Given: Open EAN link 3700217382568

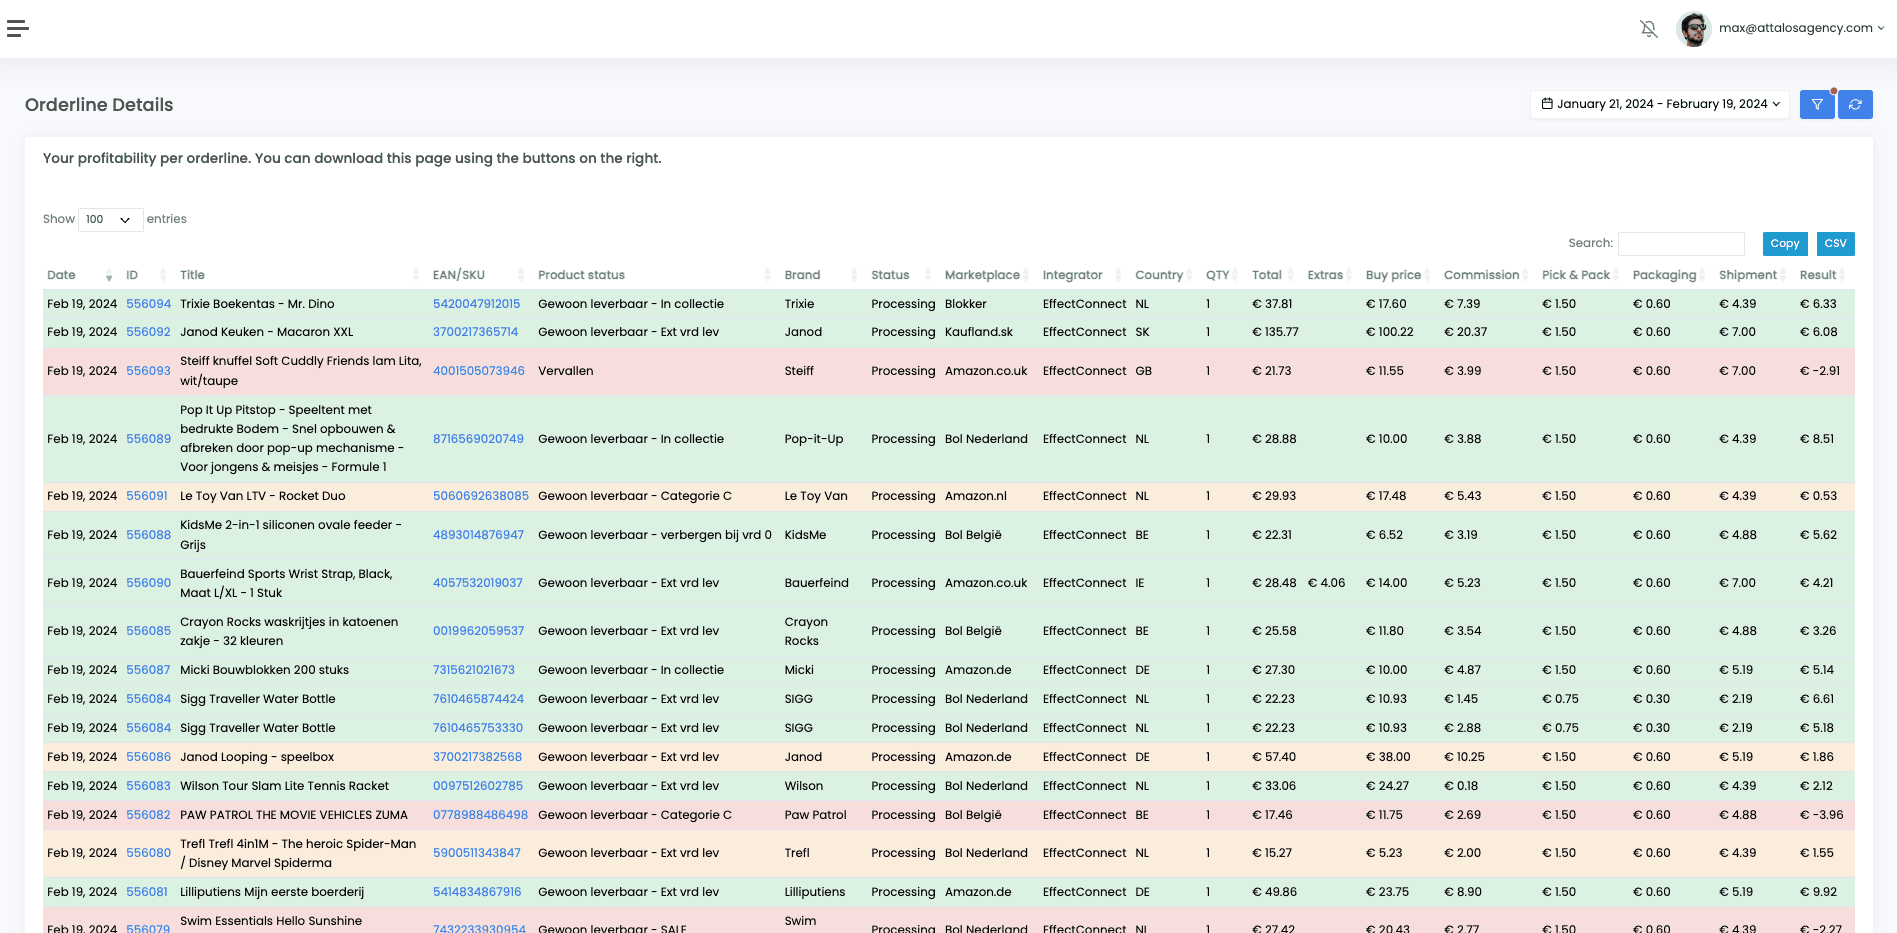Looking at the screenshot, I should 477,757.
